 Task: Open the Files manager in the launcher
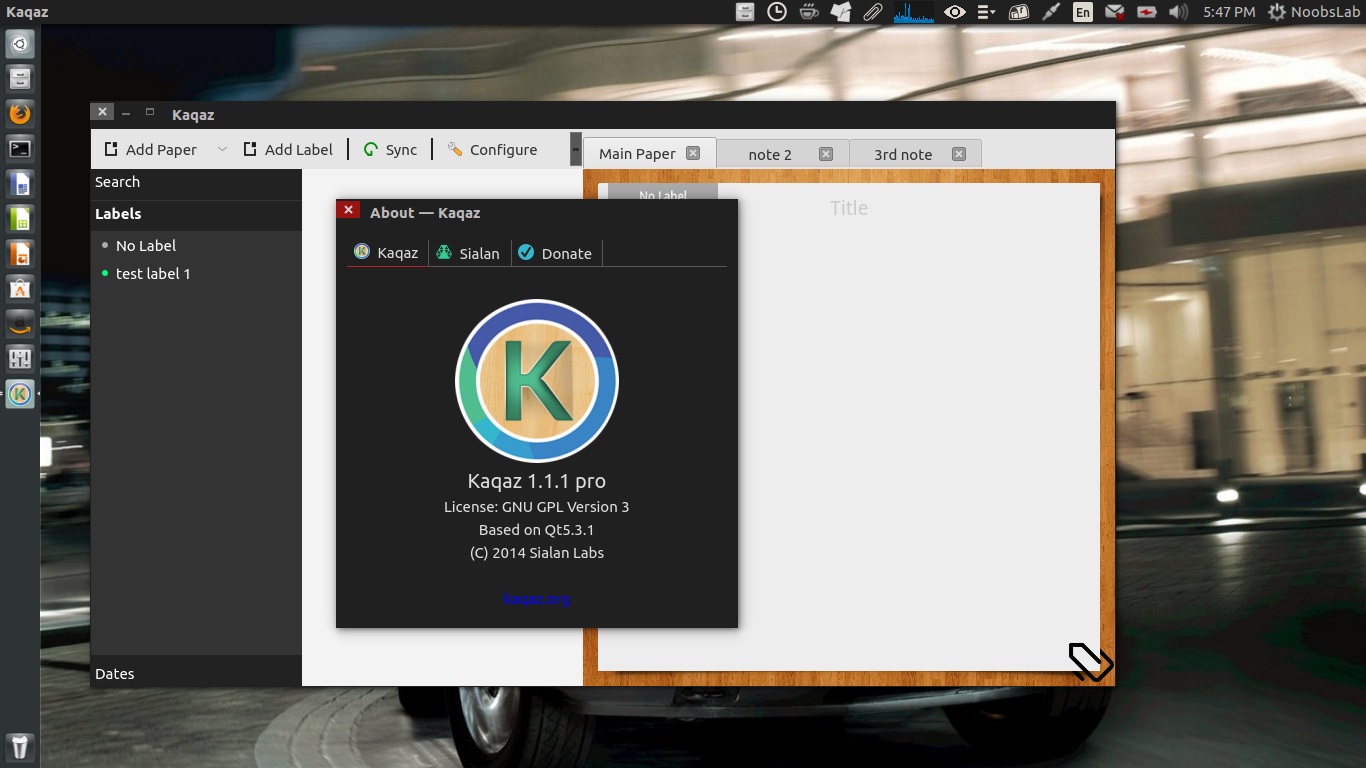point(21,79)
